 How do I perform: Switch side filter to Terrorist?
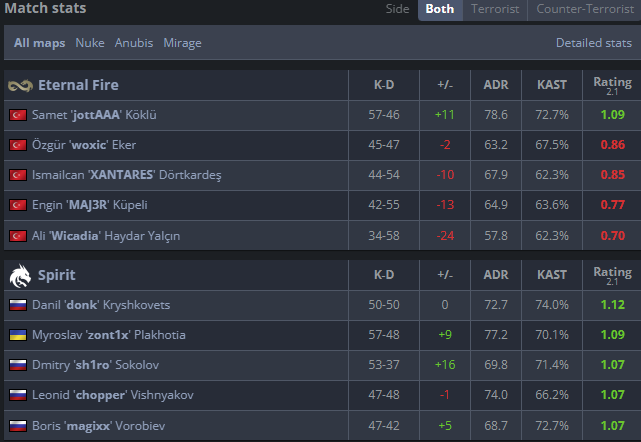coord(495,9)
